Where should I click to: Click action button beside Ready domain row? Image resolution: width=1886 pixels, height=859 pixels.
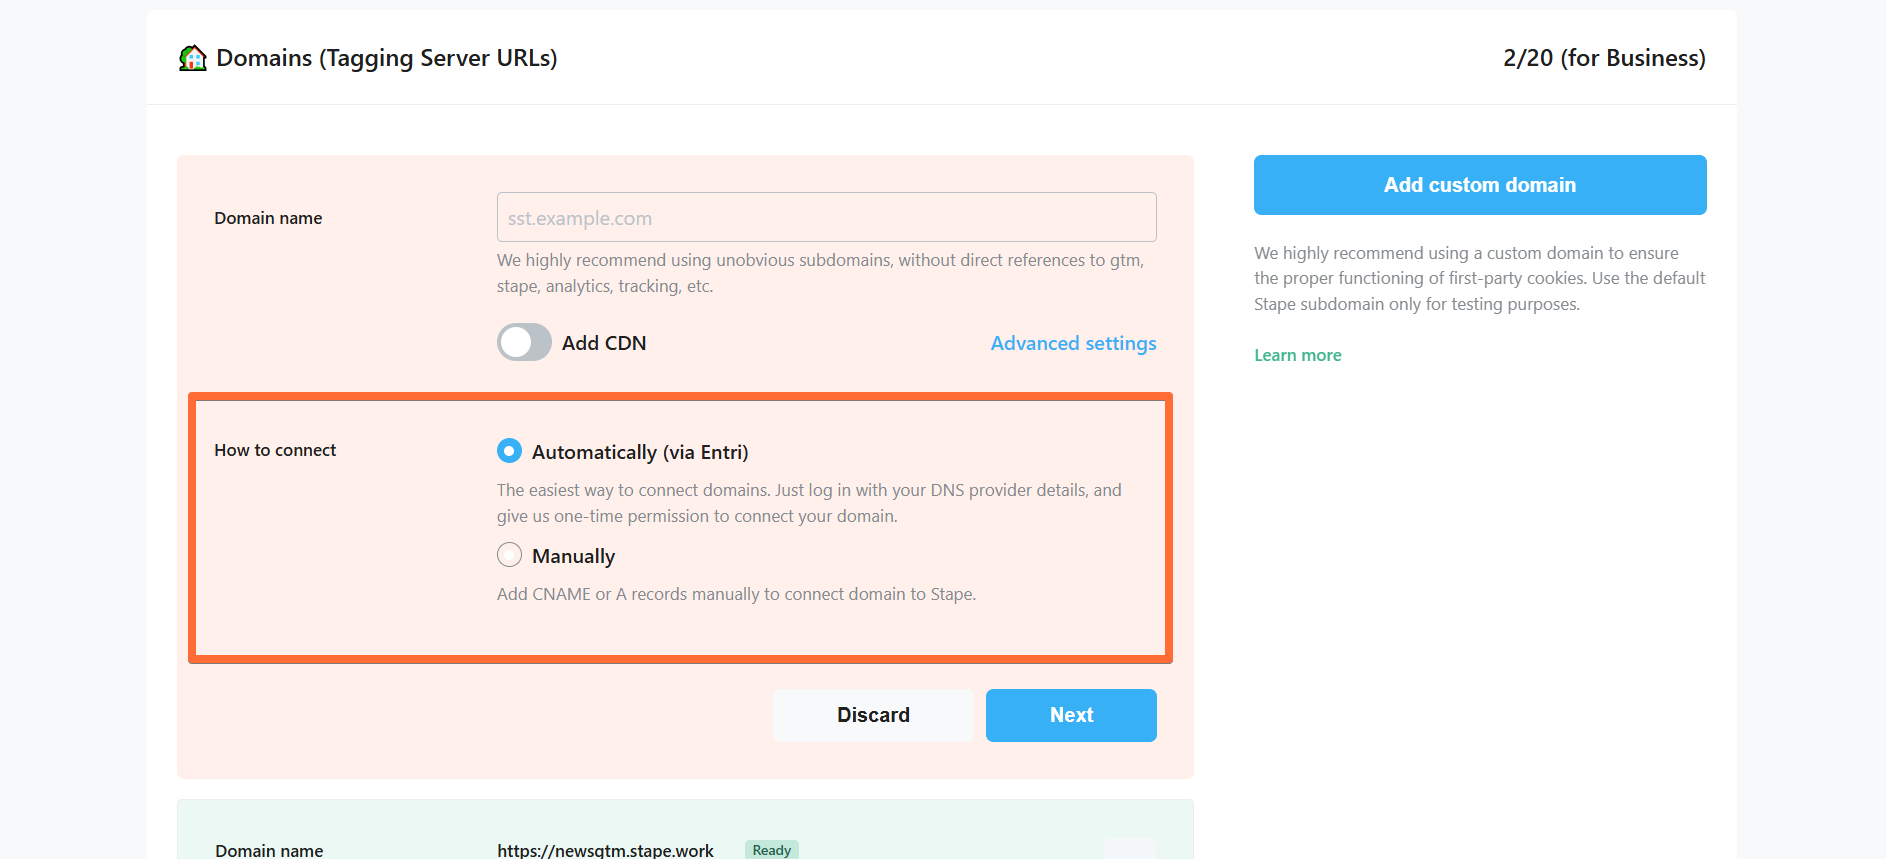click(1130, 849)
